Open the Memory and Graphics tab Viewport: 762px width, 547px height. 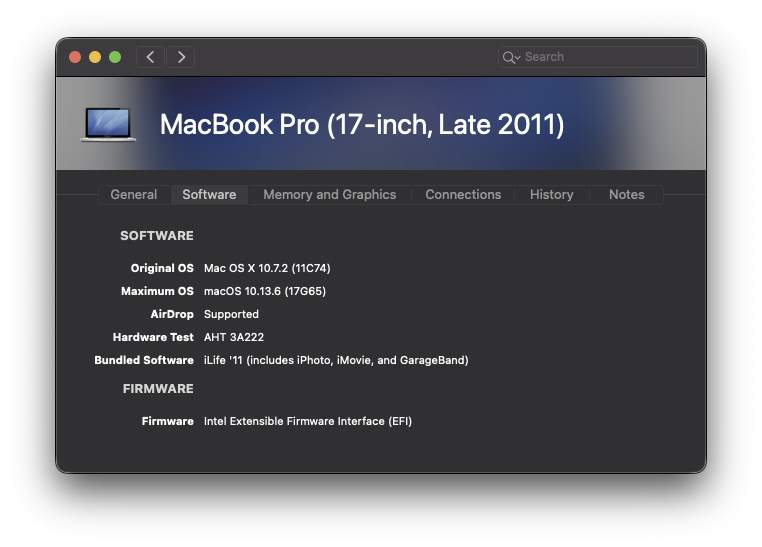[x=329, y=195]
